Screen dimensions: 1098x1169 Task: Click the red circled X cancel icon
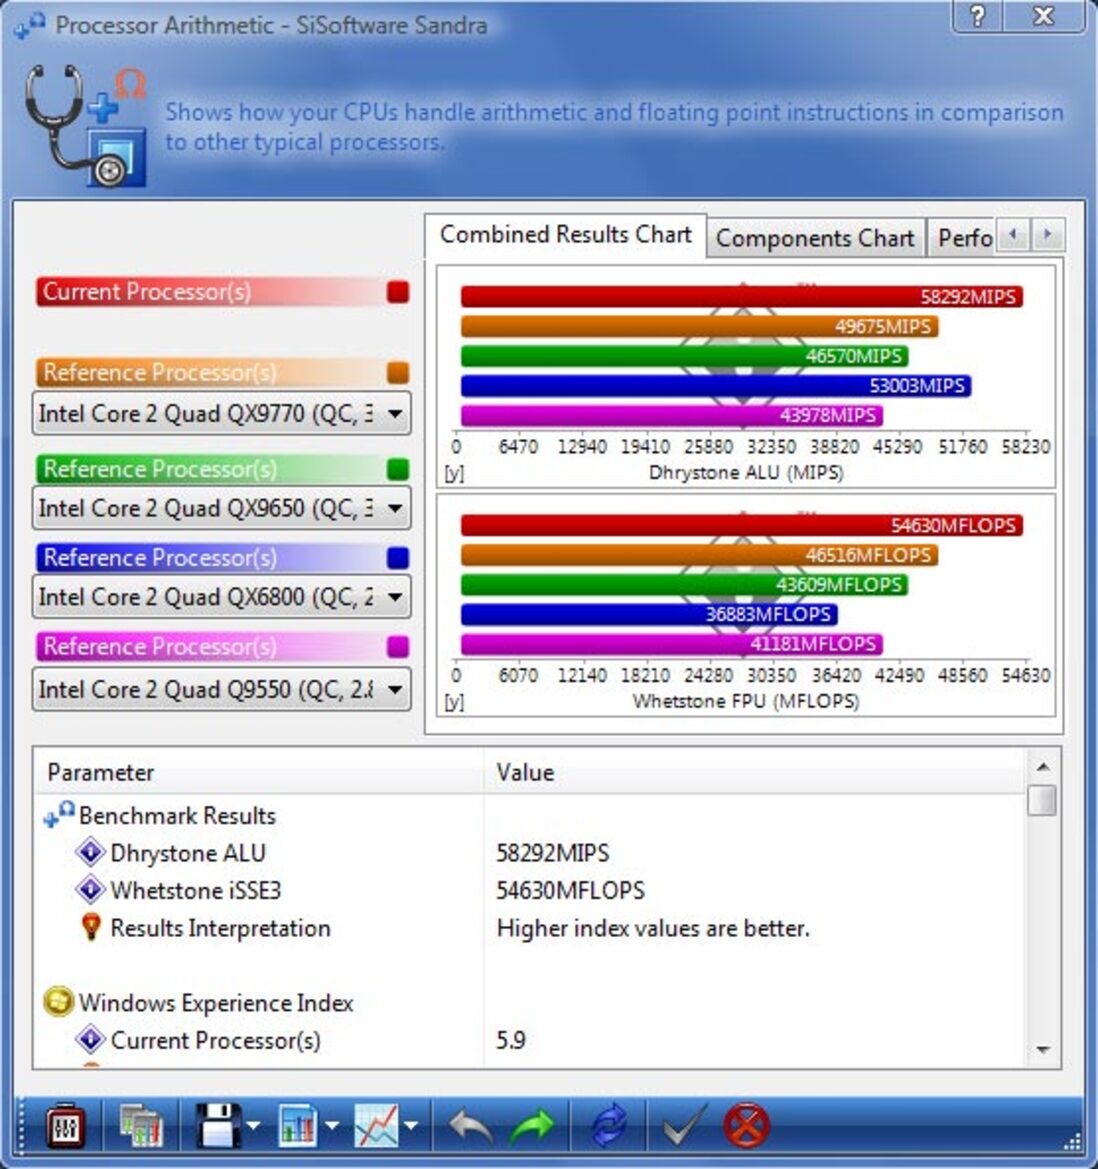coord(746,1125)
